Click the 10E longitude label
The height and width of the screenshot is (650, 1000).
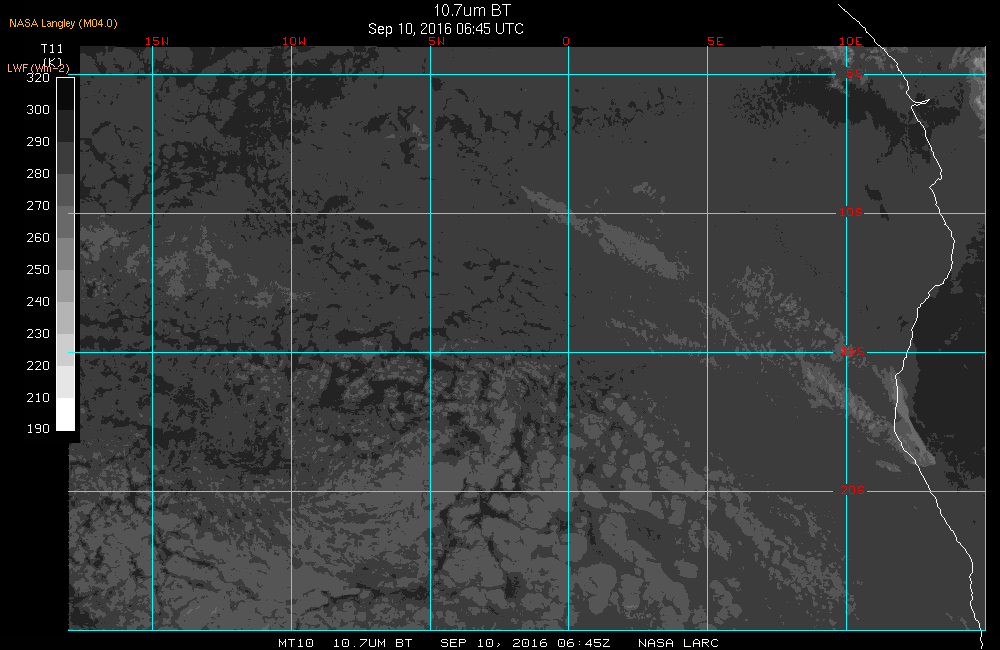pos(850,41)
